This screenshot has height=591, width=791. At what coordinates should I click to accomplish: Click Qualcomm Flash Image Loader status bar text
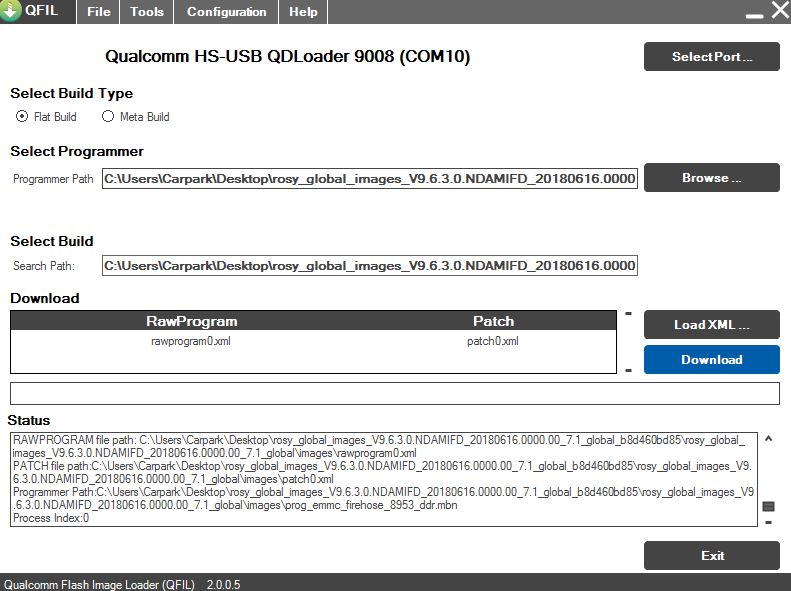pyautogui.click(x=99, y=584)
